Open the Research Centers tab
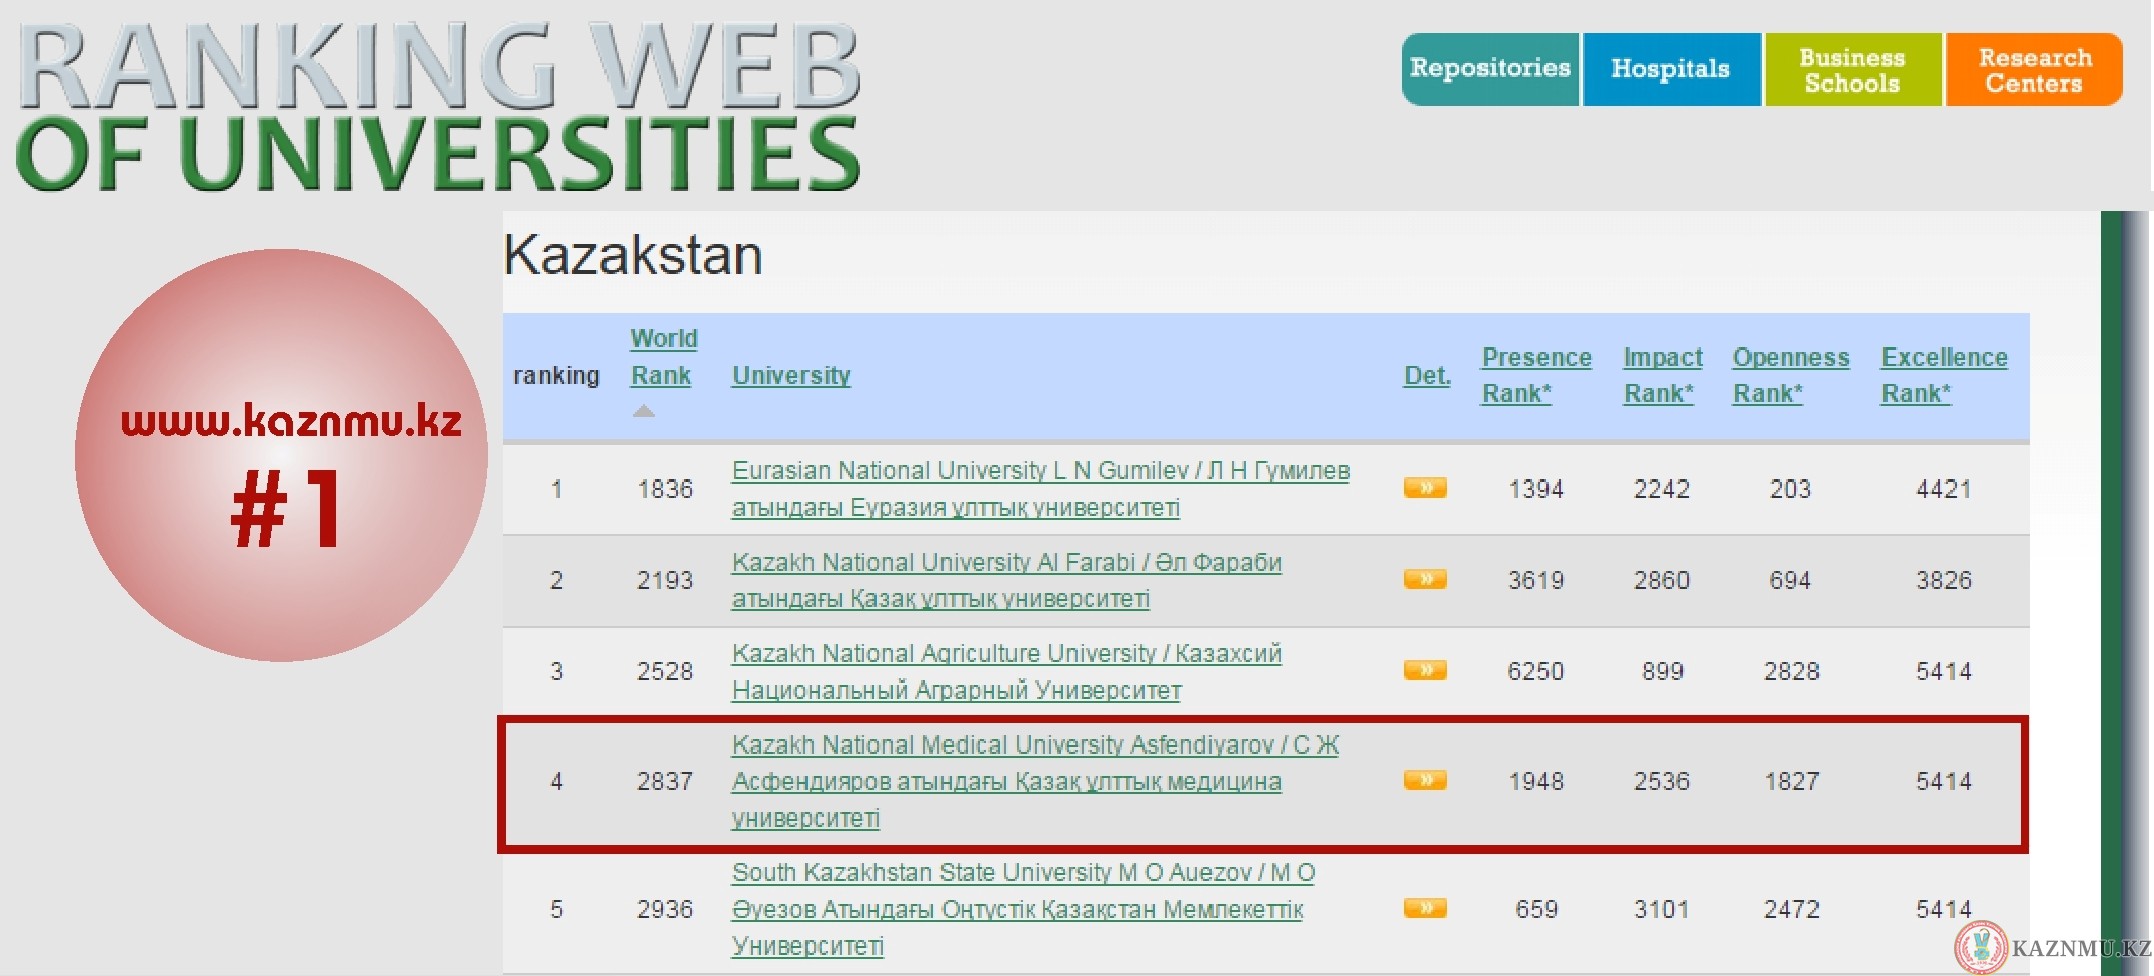This screenshot has width=2154, height=976. click(2034, 69)
